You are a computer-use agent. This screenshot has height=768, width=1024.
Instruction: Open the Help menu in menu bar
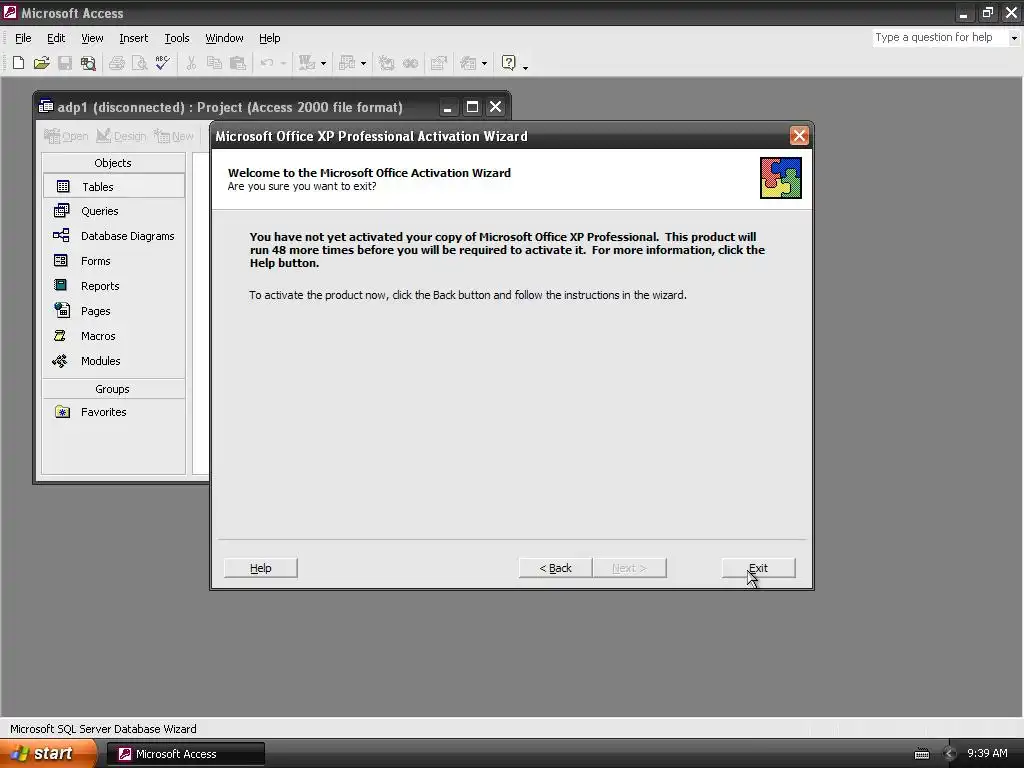tap(269, 38)
